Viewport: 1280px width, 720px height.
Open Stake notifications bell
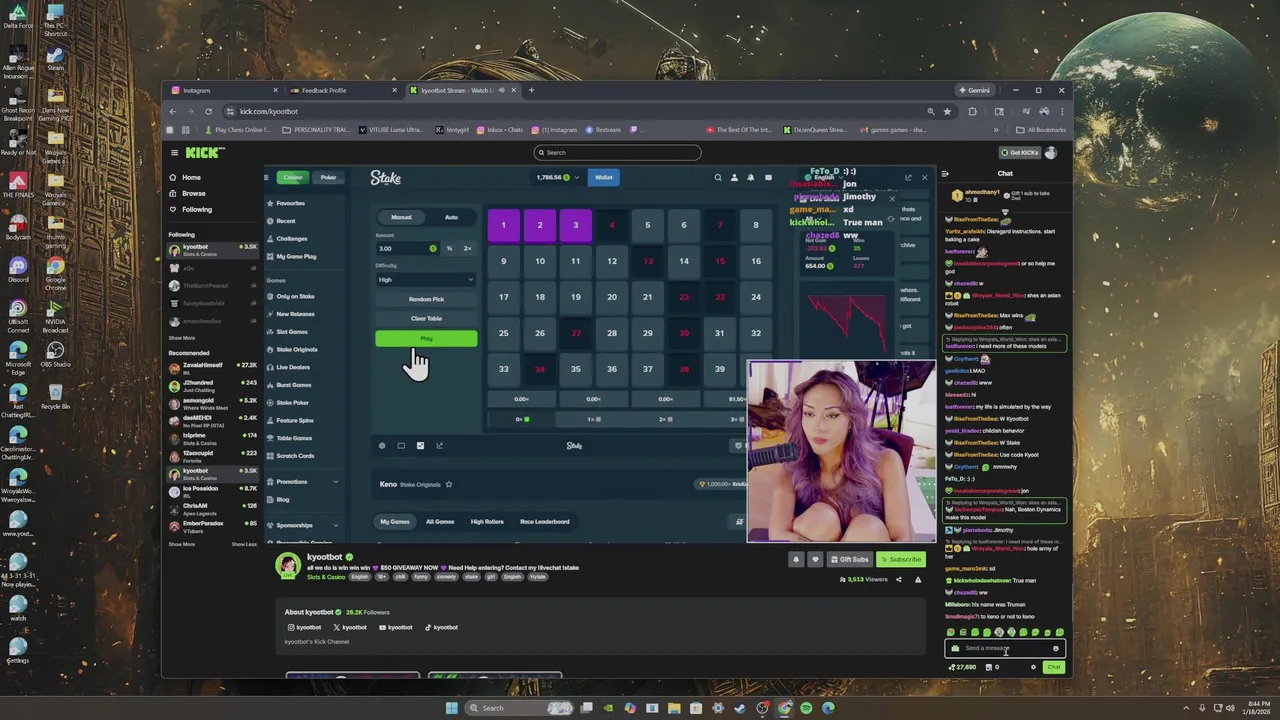point(751,177)
